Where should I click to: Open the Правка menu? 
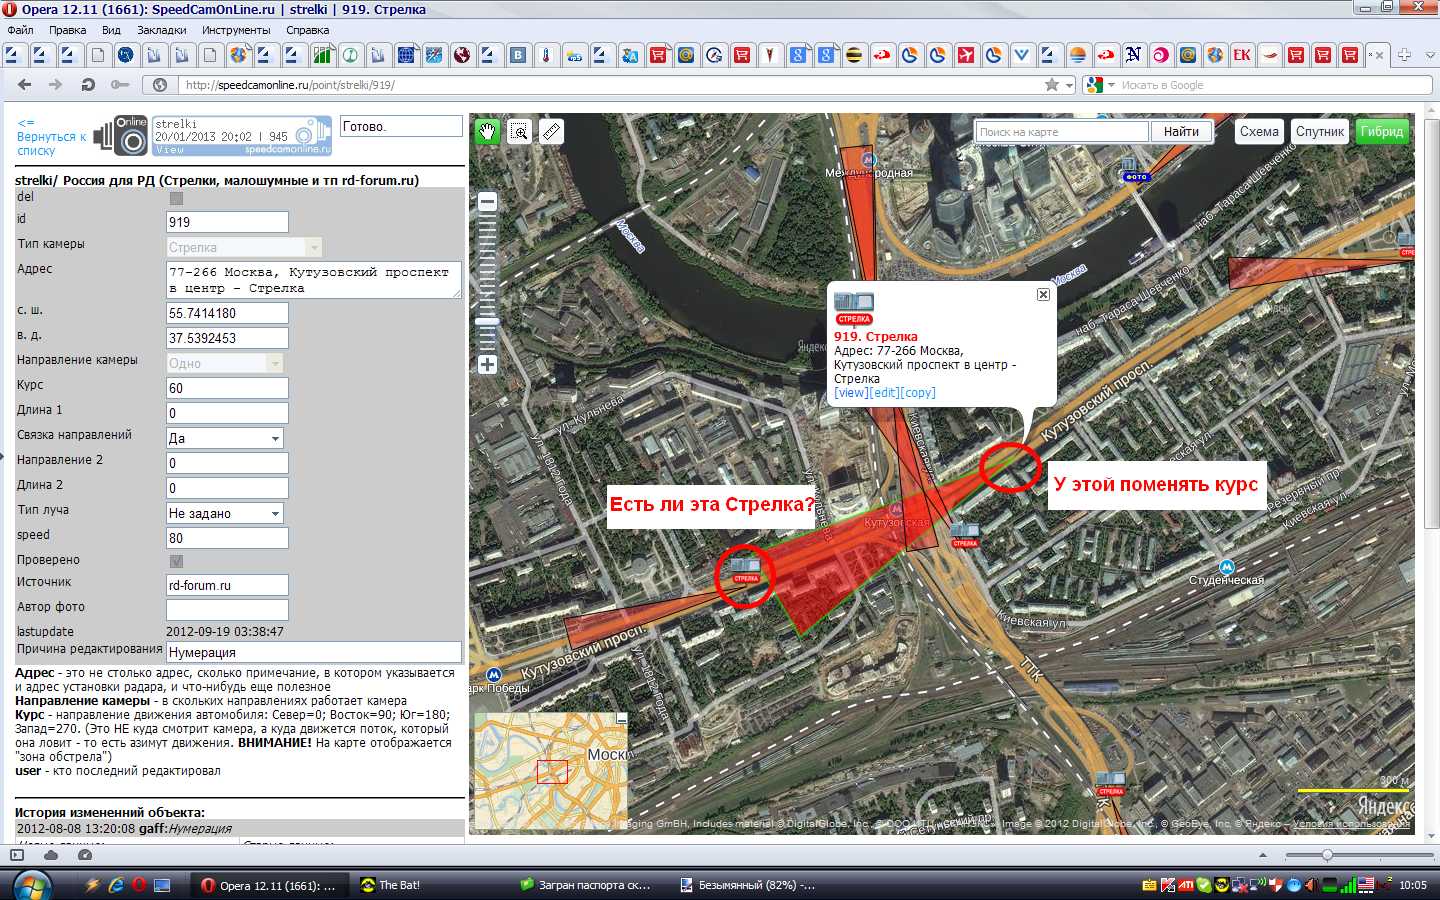click(x=67, y=30)
